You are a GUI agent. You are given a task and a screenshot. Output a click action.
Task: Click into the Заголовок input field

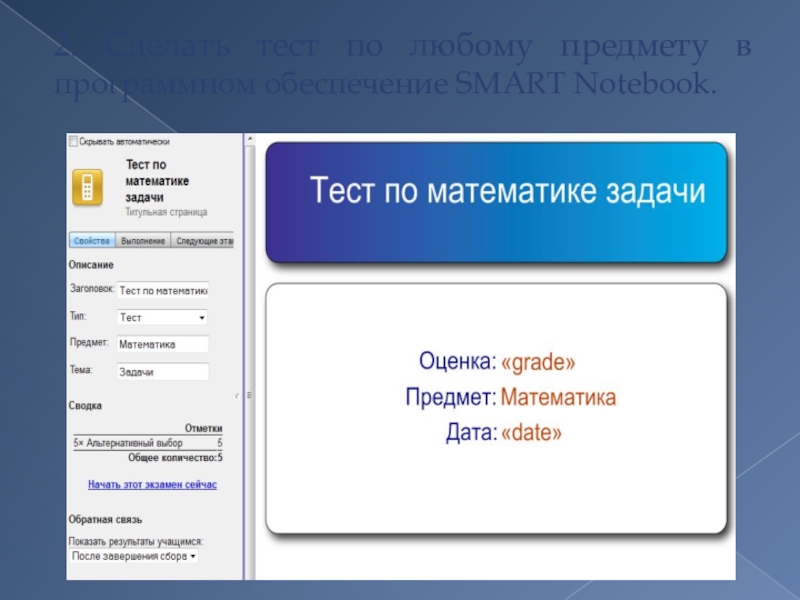point(163,290)
